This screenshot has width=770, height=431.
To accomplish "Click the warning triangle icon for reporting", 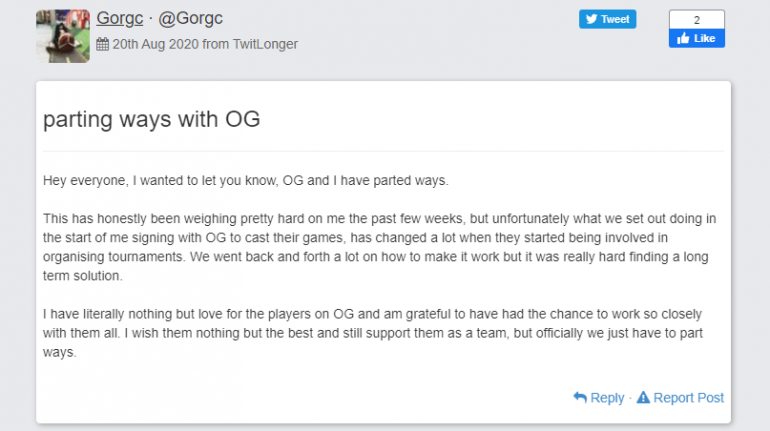I will pyautogui.click(x=643, y=397).
